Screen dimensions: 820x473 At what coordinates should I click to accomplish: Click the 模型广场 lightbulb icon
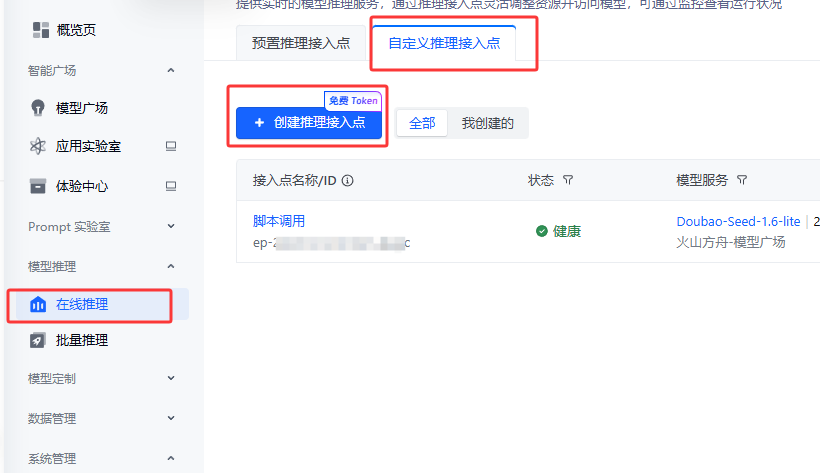coord(38,108)
